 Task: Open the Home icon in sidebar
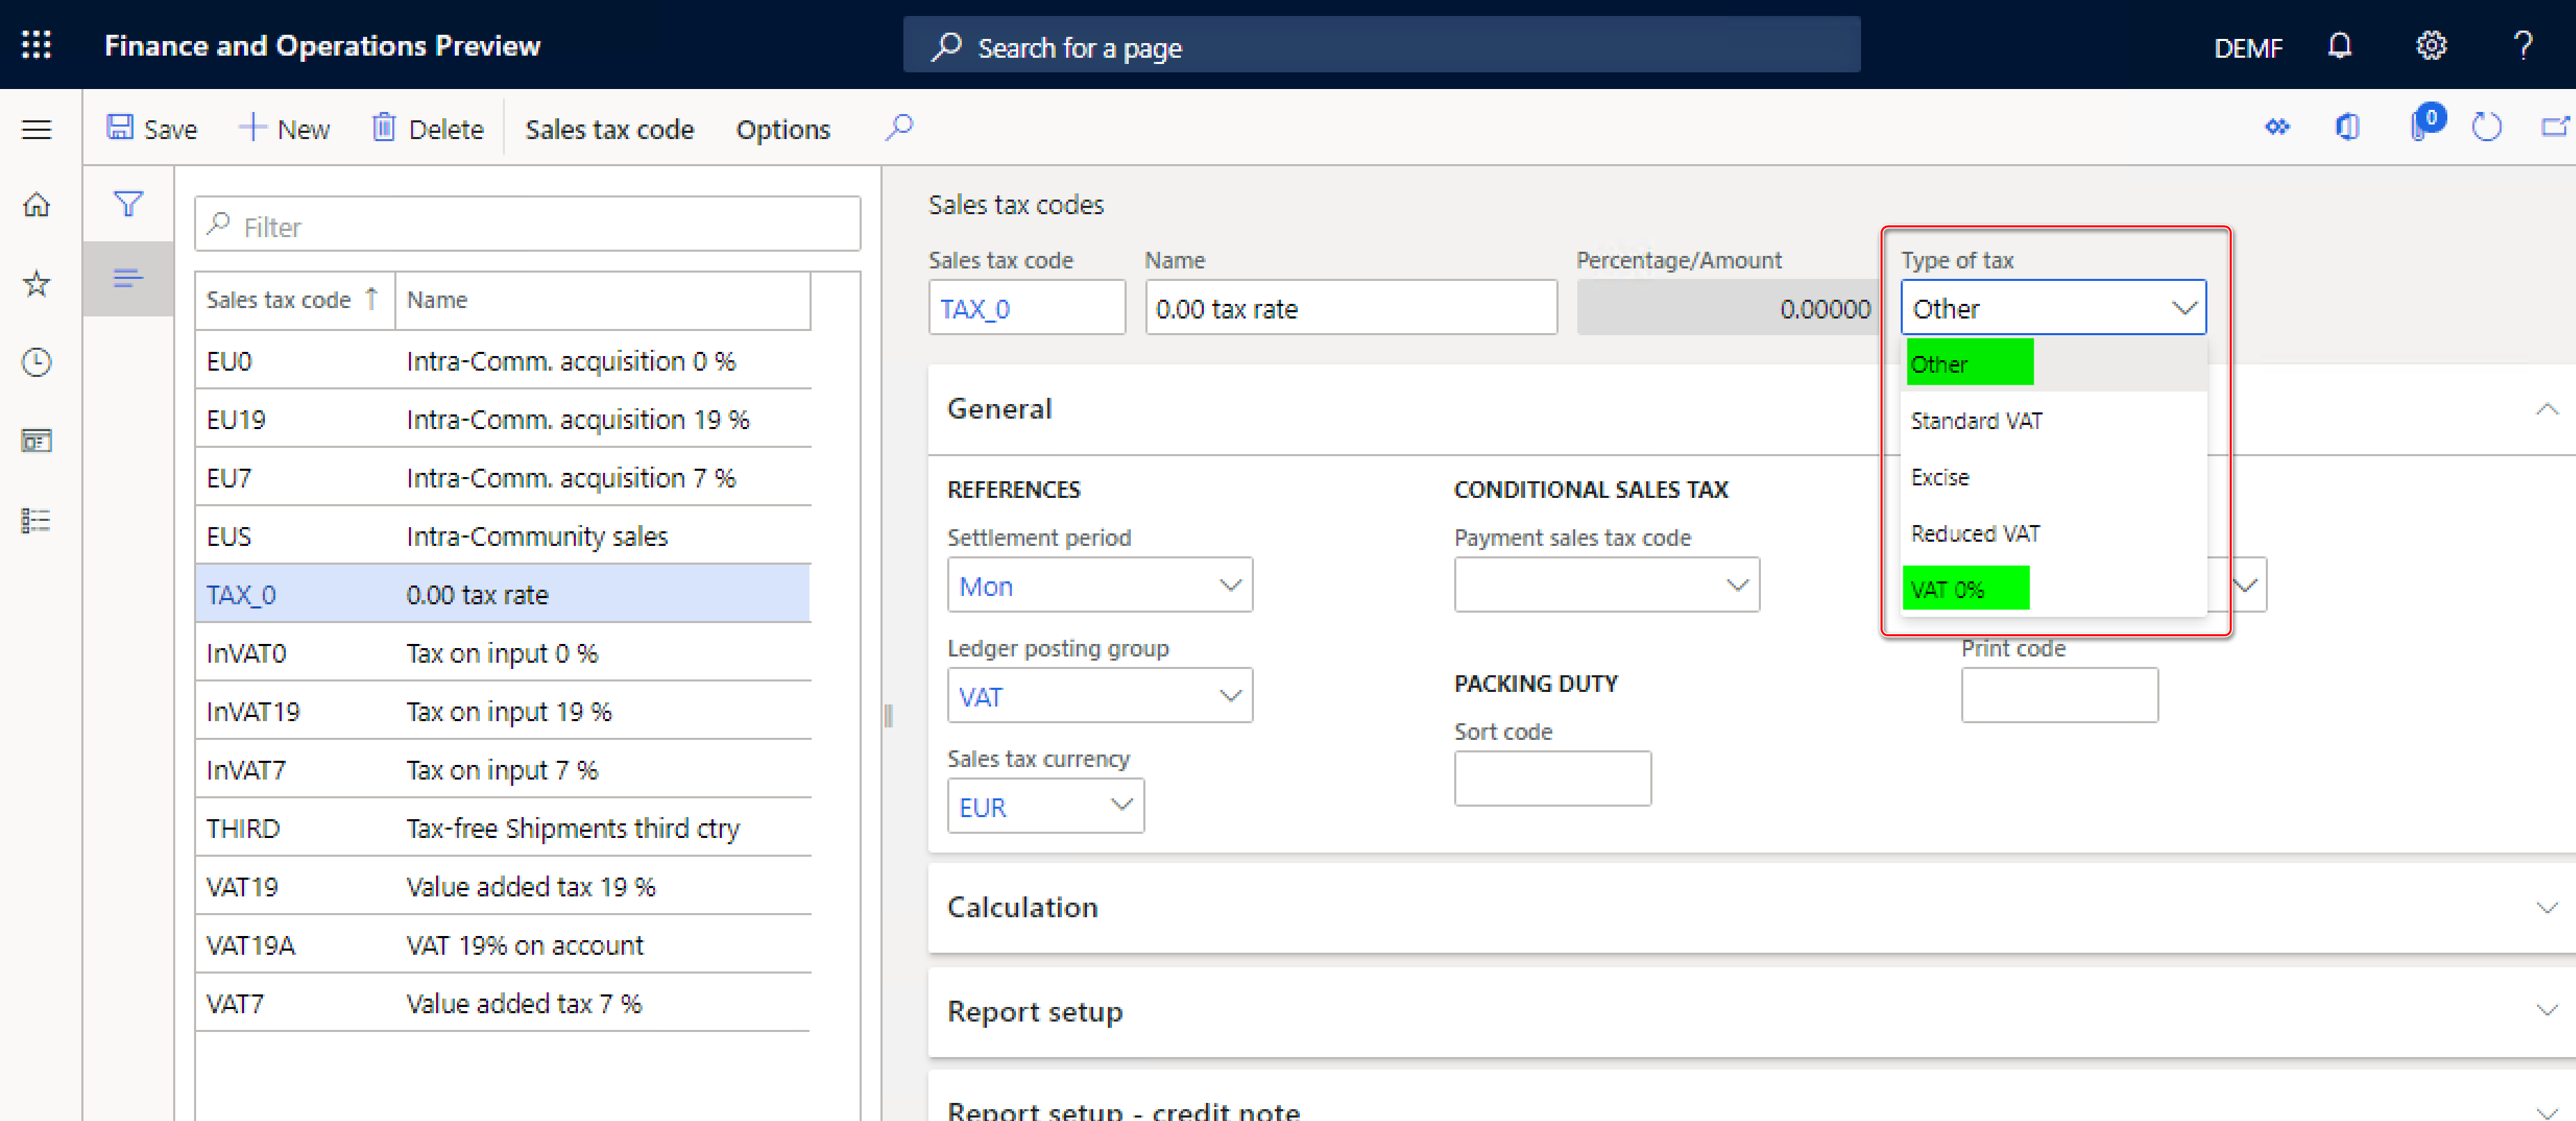(37, 205)
